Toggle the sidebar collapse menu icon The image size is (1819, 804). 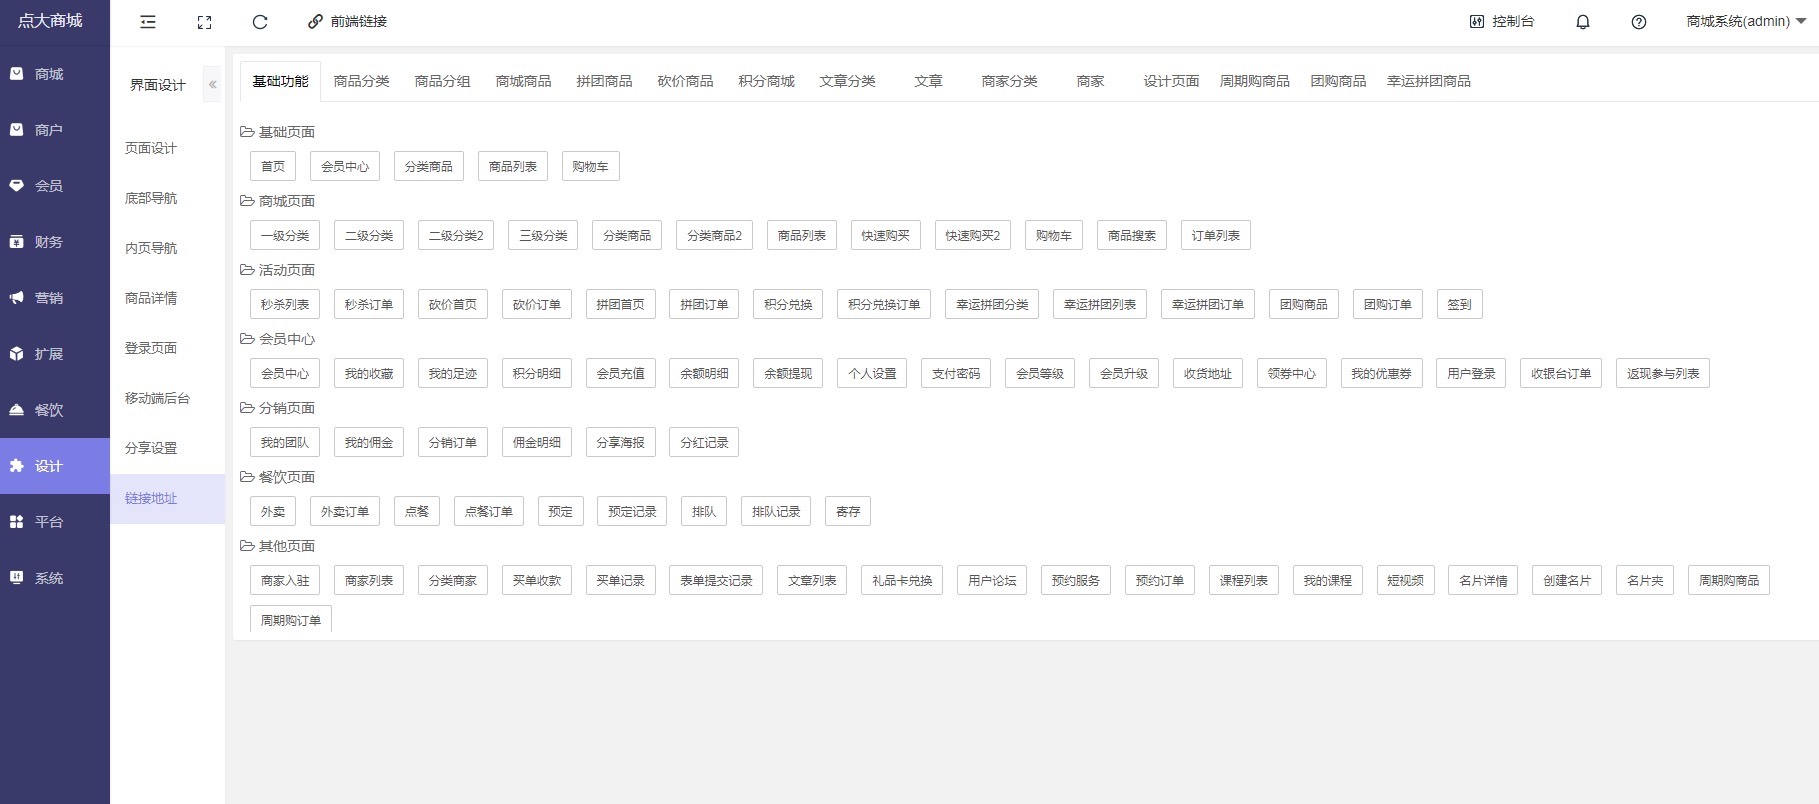coord(148,21)
